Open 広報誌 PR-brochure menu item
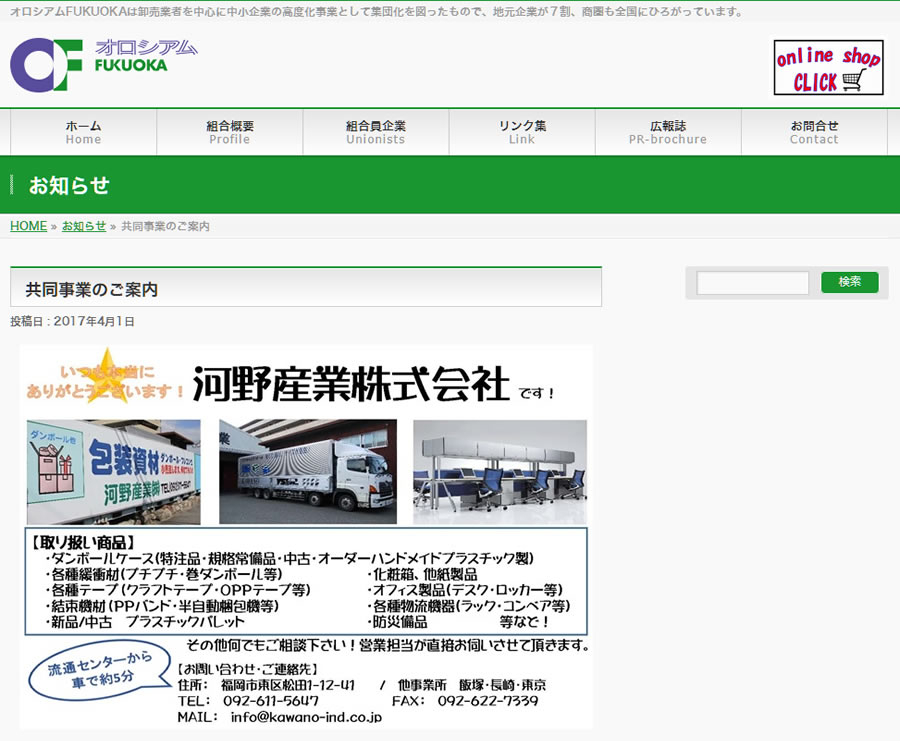The image size is (900, 741). click(668, 132)
